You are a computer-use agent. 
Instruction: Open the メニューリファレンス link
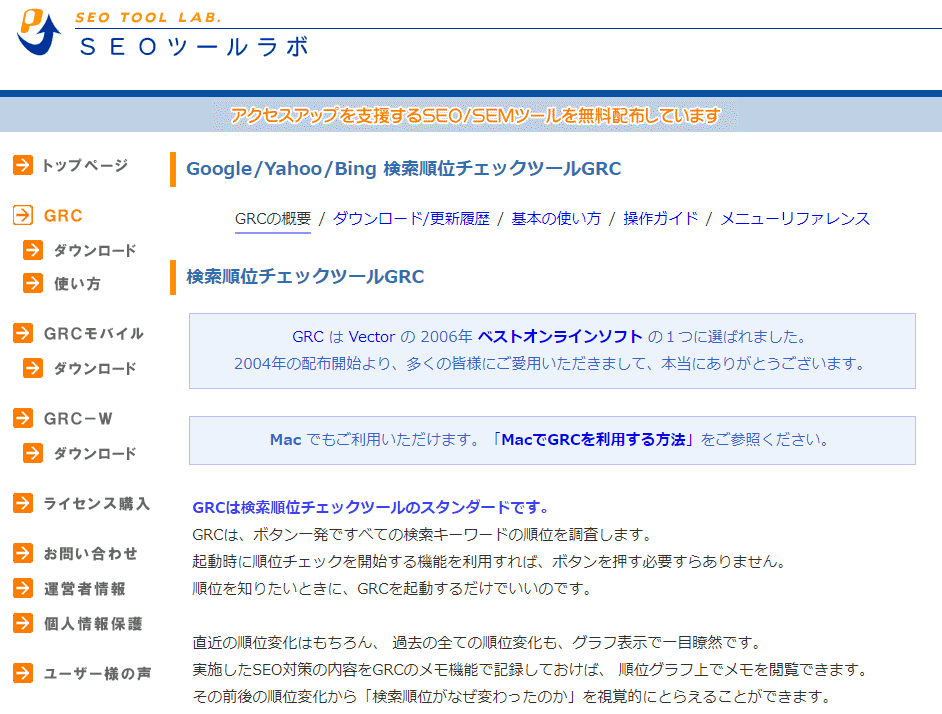pyautogui.click(x=795, y=219)
